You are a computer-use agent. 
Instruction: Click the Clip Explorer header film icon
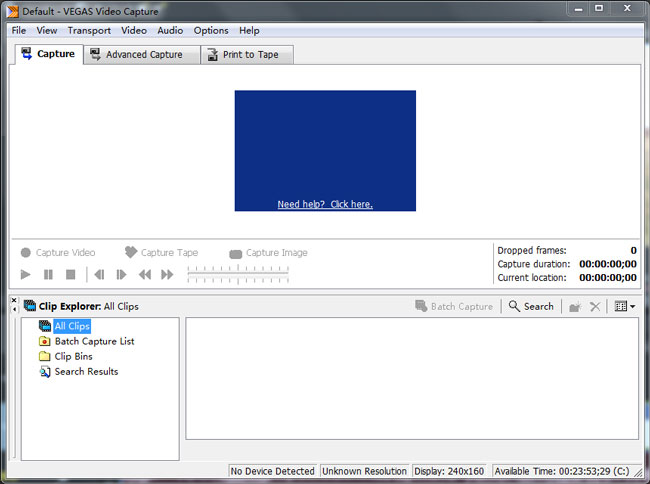tap(30, 306)
